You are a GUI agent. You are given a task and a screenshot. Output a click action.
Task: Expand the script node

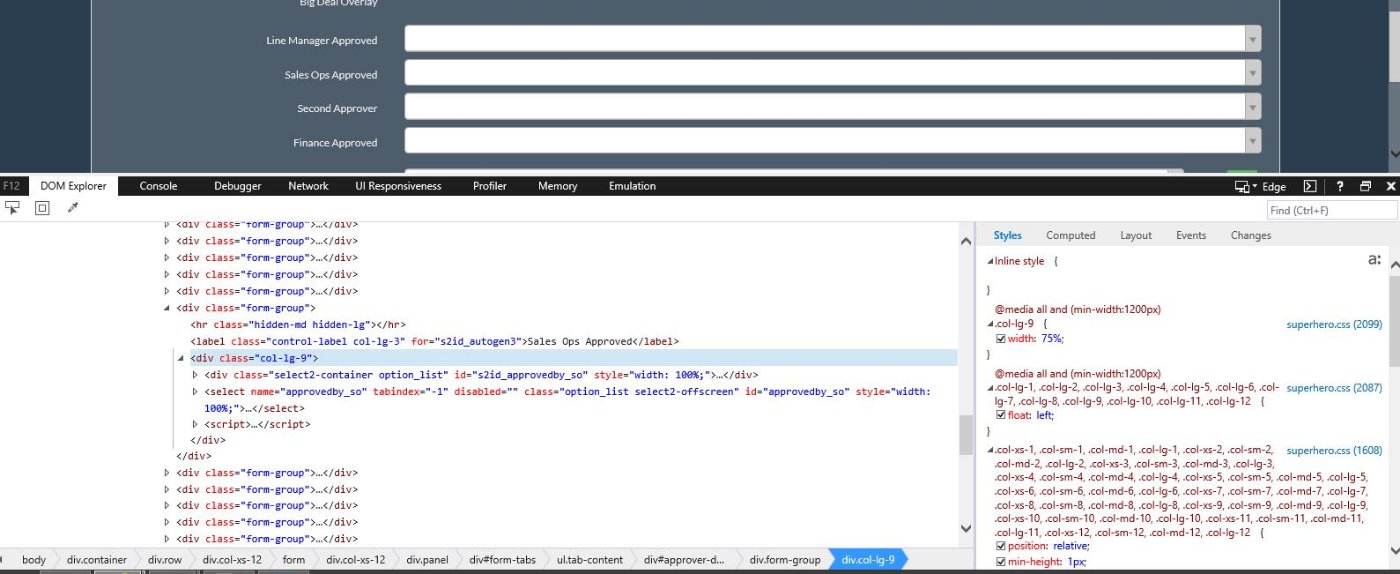[195, 424]
